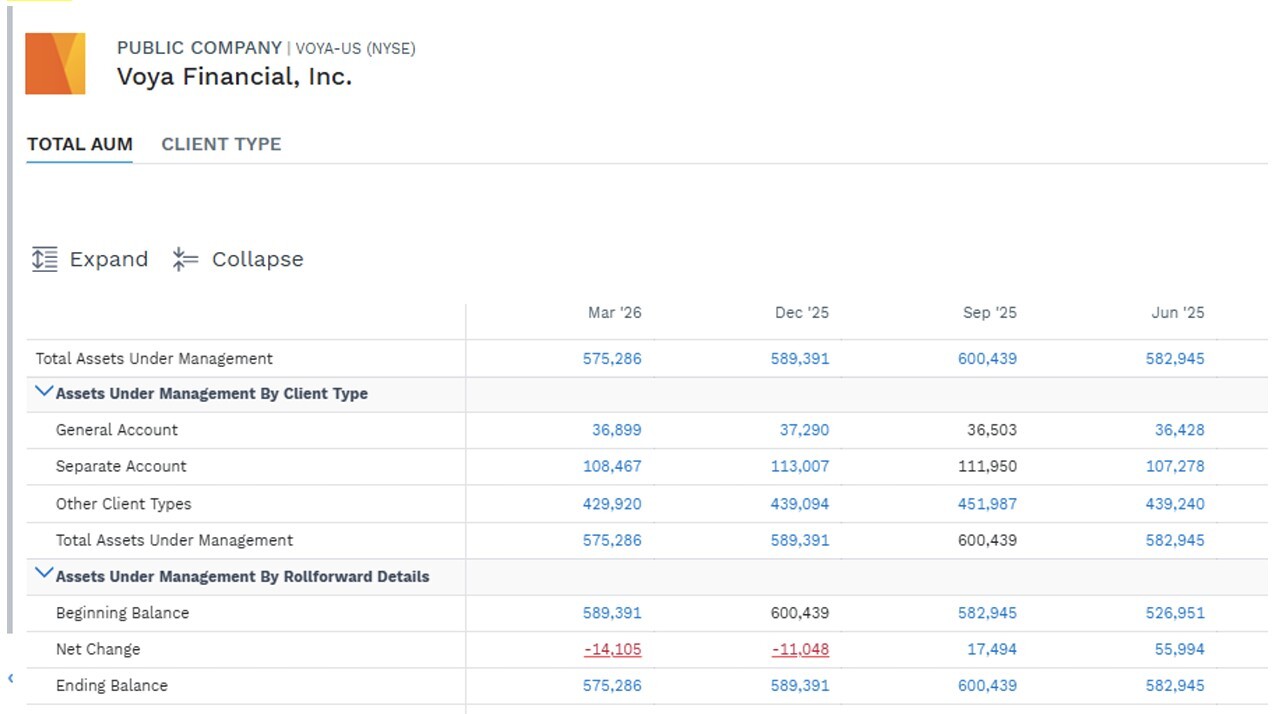Open Mar '26 Total AUM value 575,286 in top row

(x=612, y=358)
